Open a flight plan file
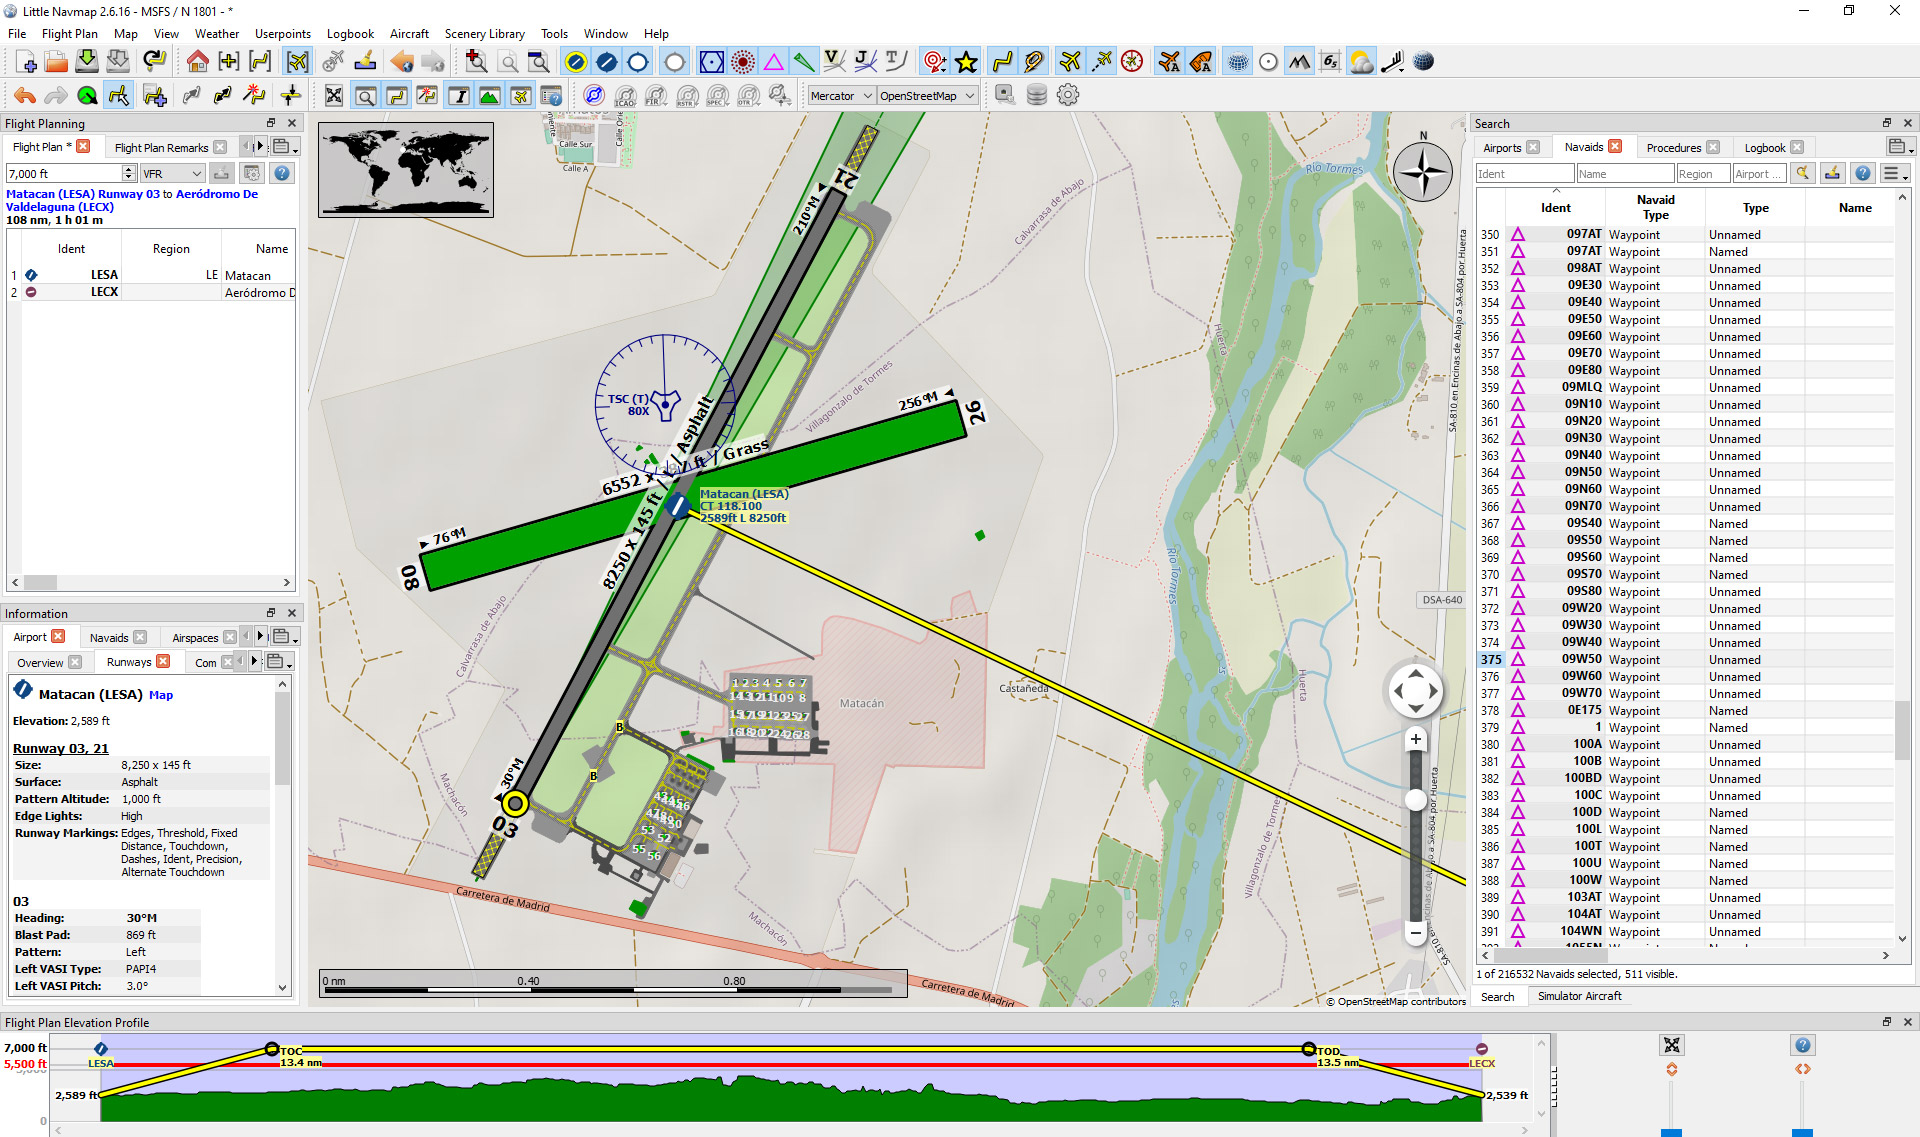The image size is (1920, 1137). [57, 62]
